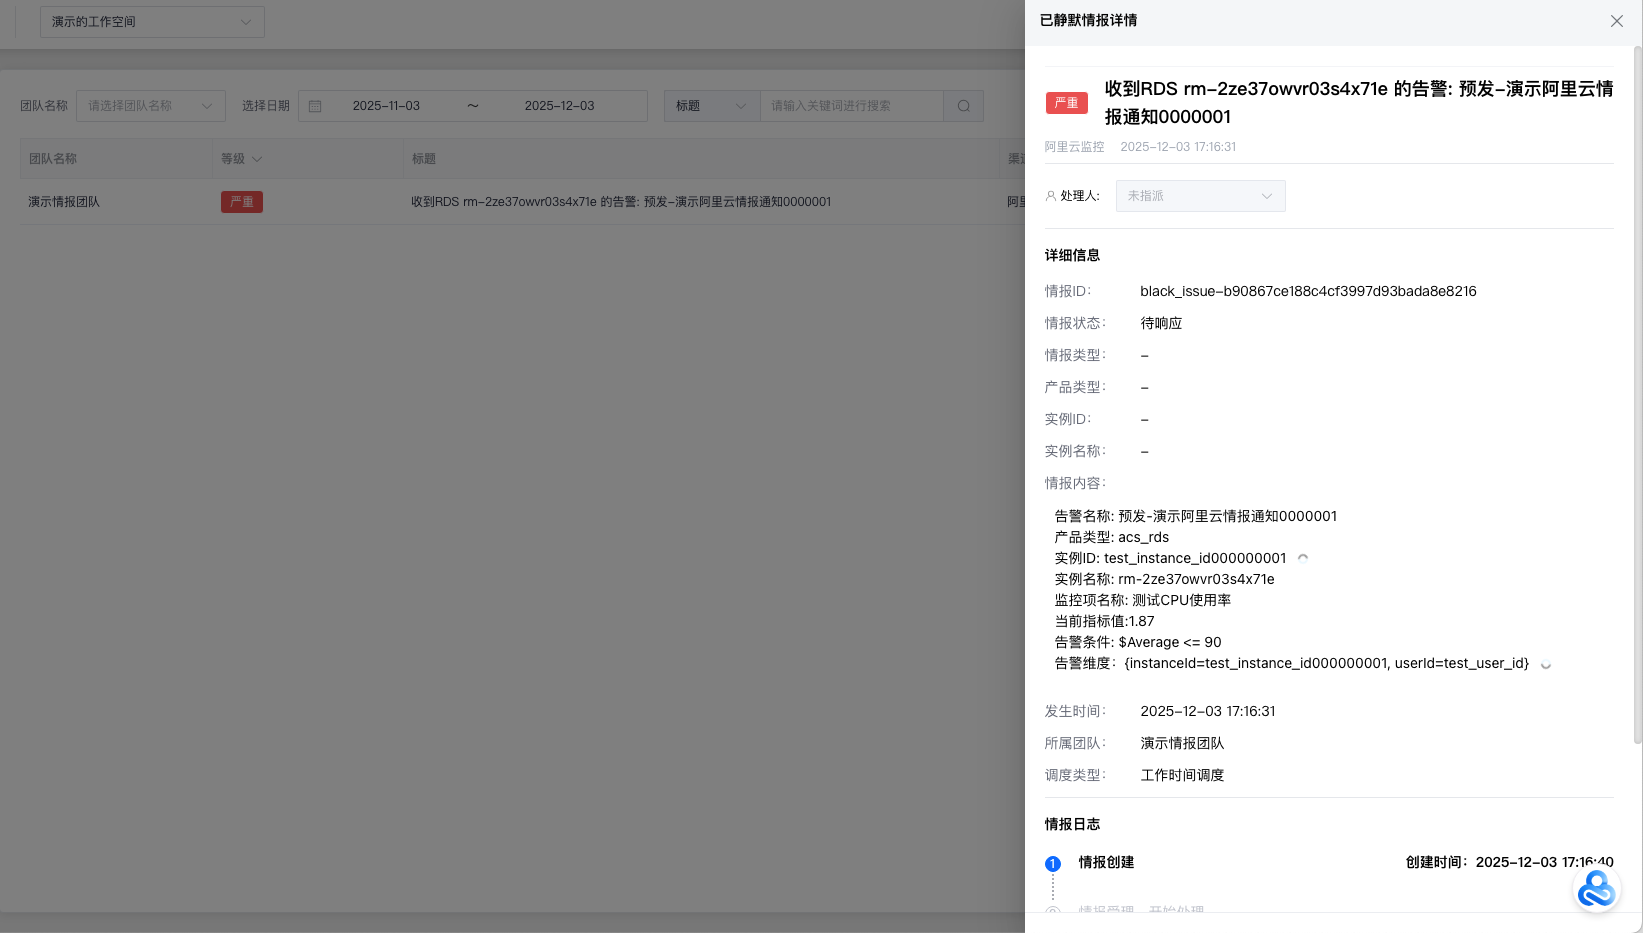Open the 标题 search field type dropdown
1643x933 pixels.
(711, 106)
